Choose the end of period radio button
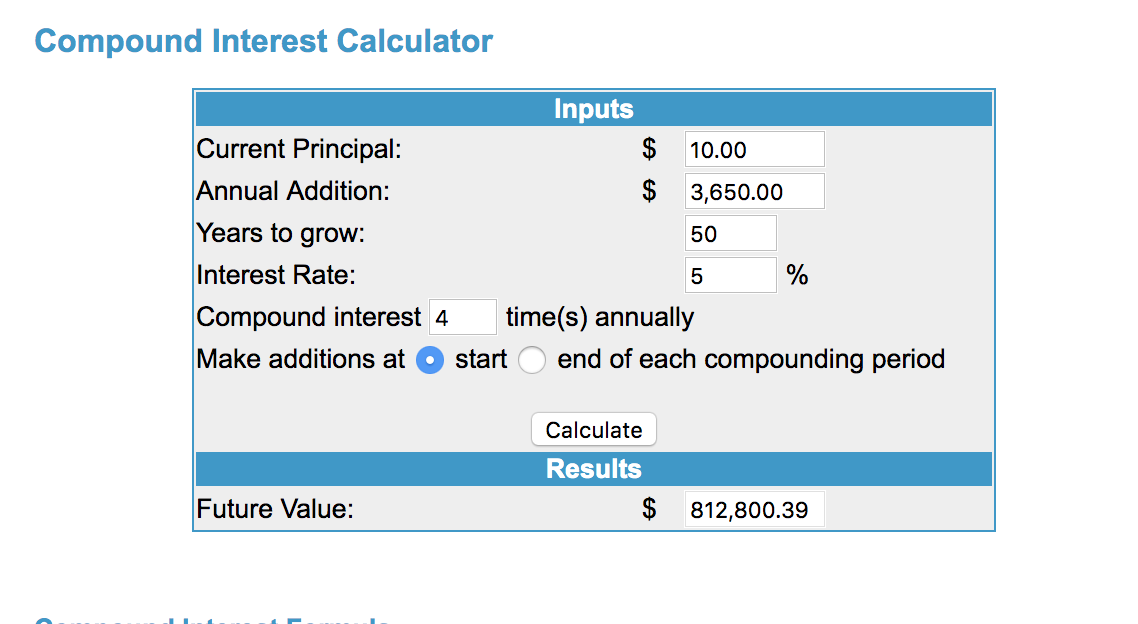Image resolution: width=1138 pixels, height=624 pixels. [x=531, y=360]
